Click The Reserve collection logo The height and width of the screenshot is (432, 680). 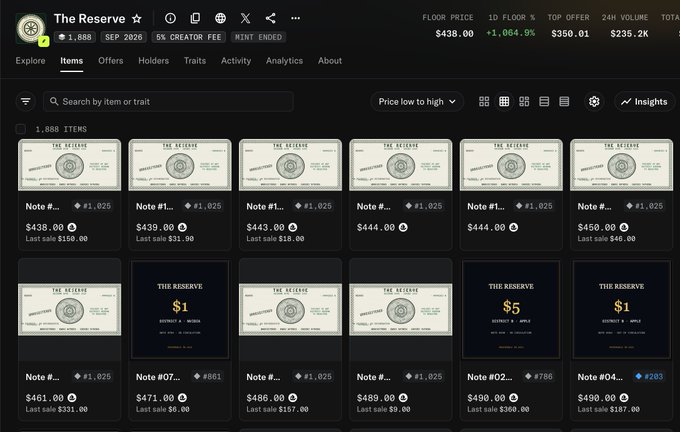30,28
